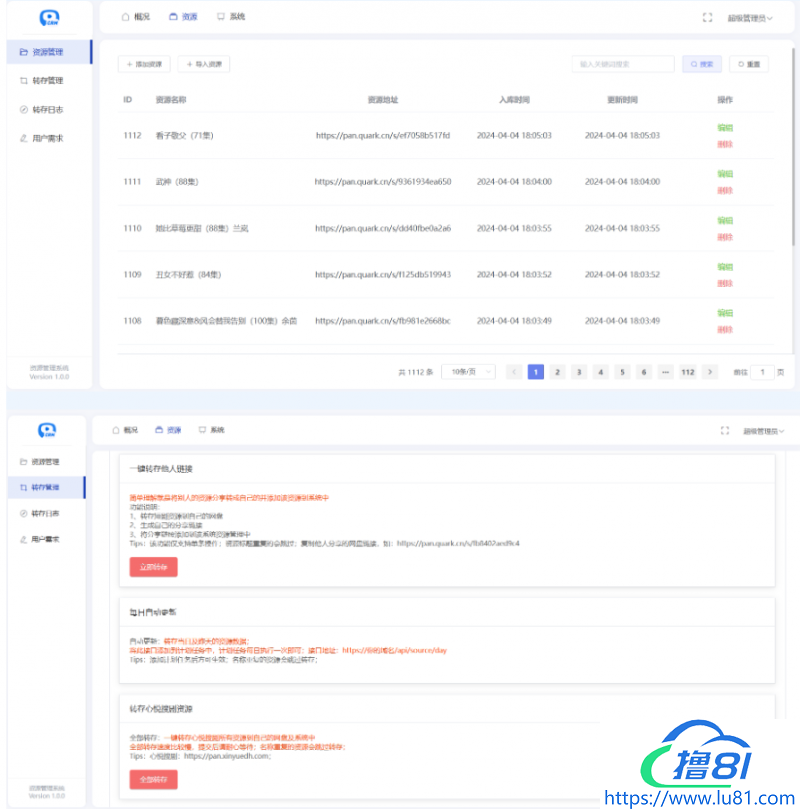Expand 超级管理员 user menu in upper window
This screenshot has width=800, height=809.
(x=750, y=18)
